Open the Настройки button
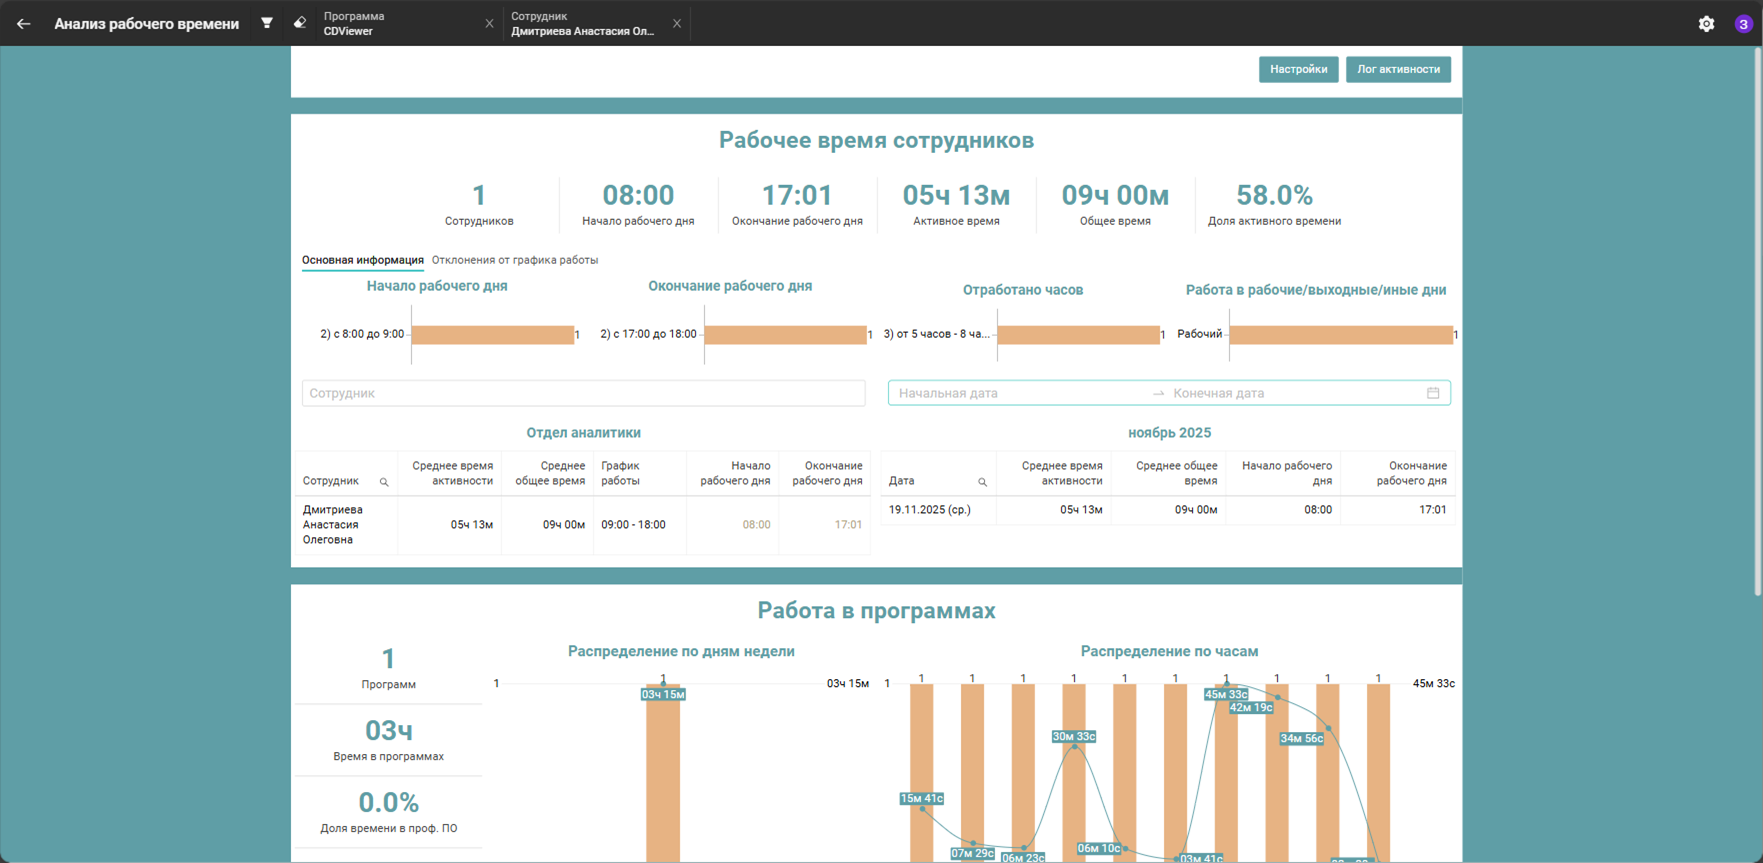This screenshot has height=863, width=1763. point(1298,69)
